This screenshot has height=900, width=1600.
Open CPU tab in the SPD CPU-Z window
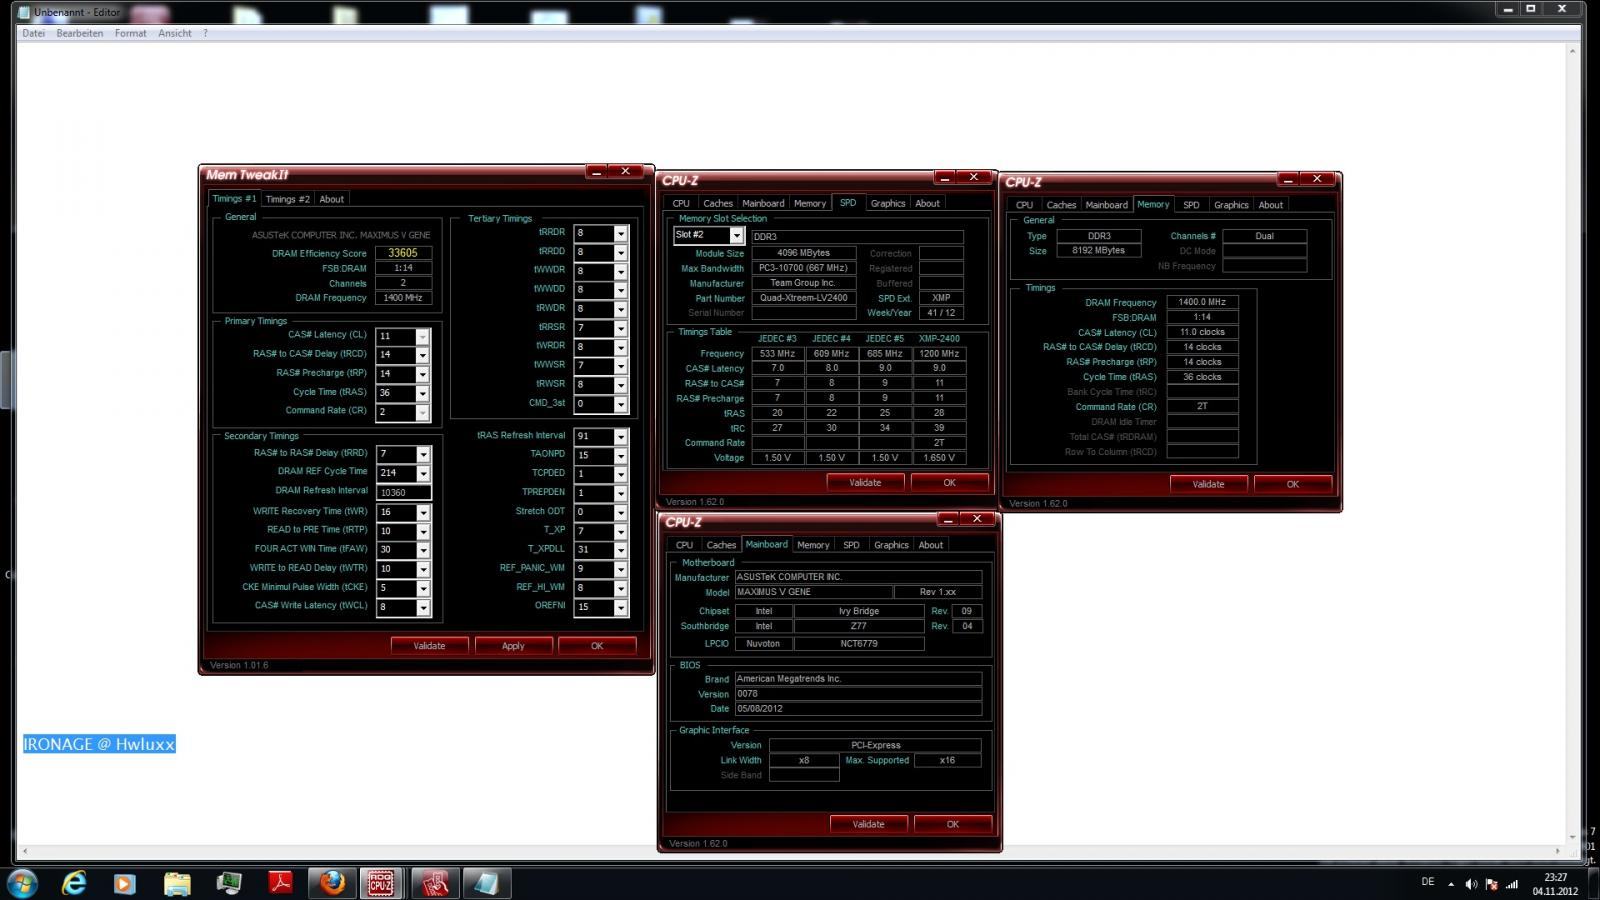(x=681, y=203)
